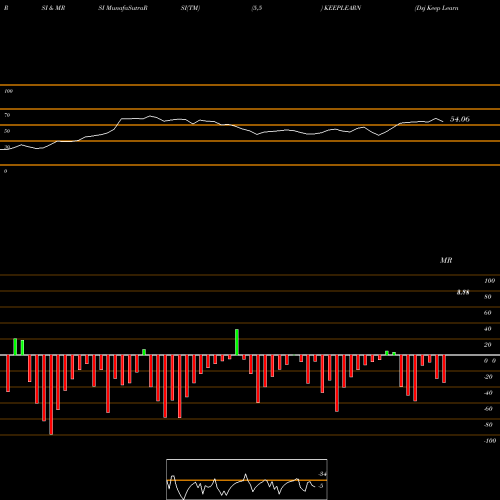
Task: Click the MR indicator title label
Action: click(x=446, y=260)
